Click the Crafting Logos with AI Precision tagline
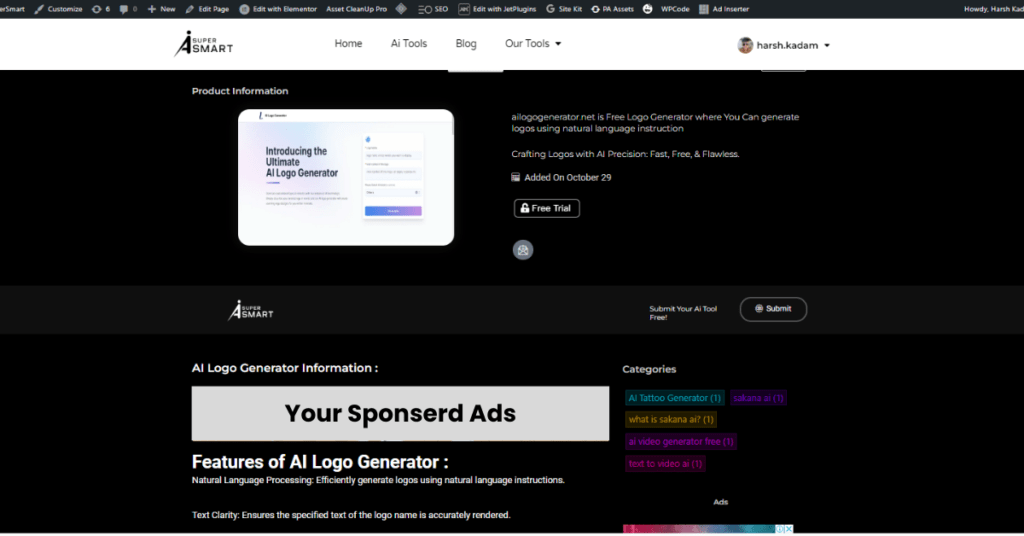The image size is (1024, 536). 625,154
